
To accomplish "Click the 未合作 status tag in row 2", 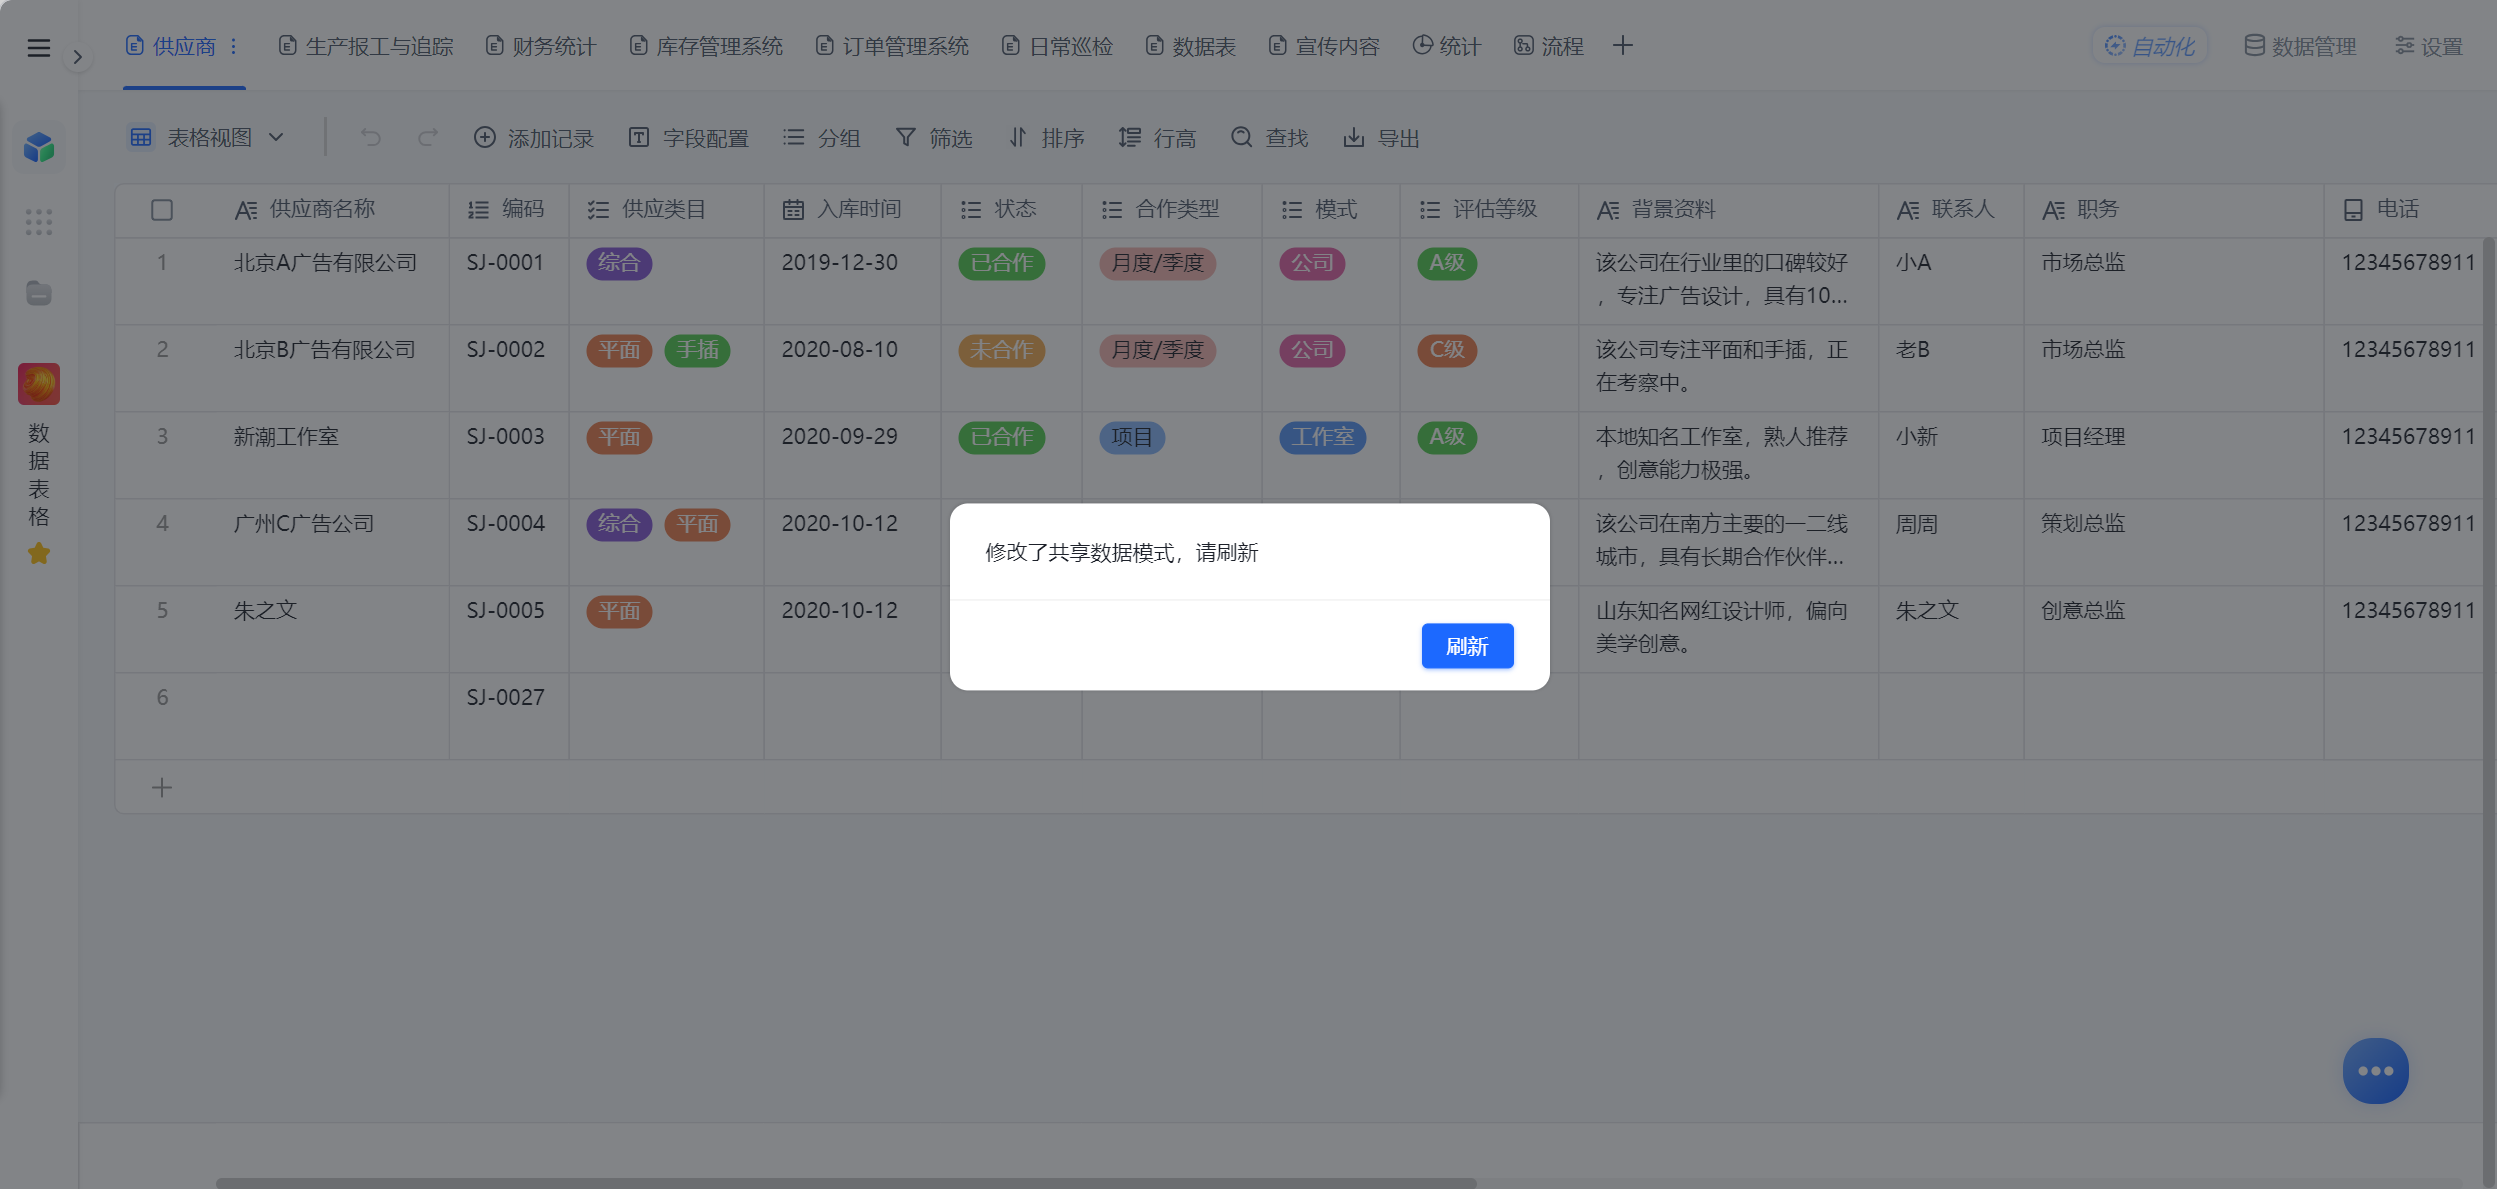I will point(1002,350).
